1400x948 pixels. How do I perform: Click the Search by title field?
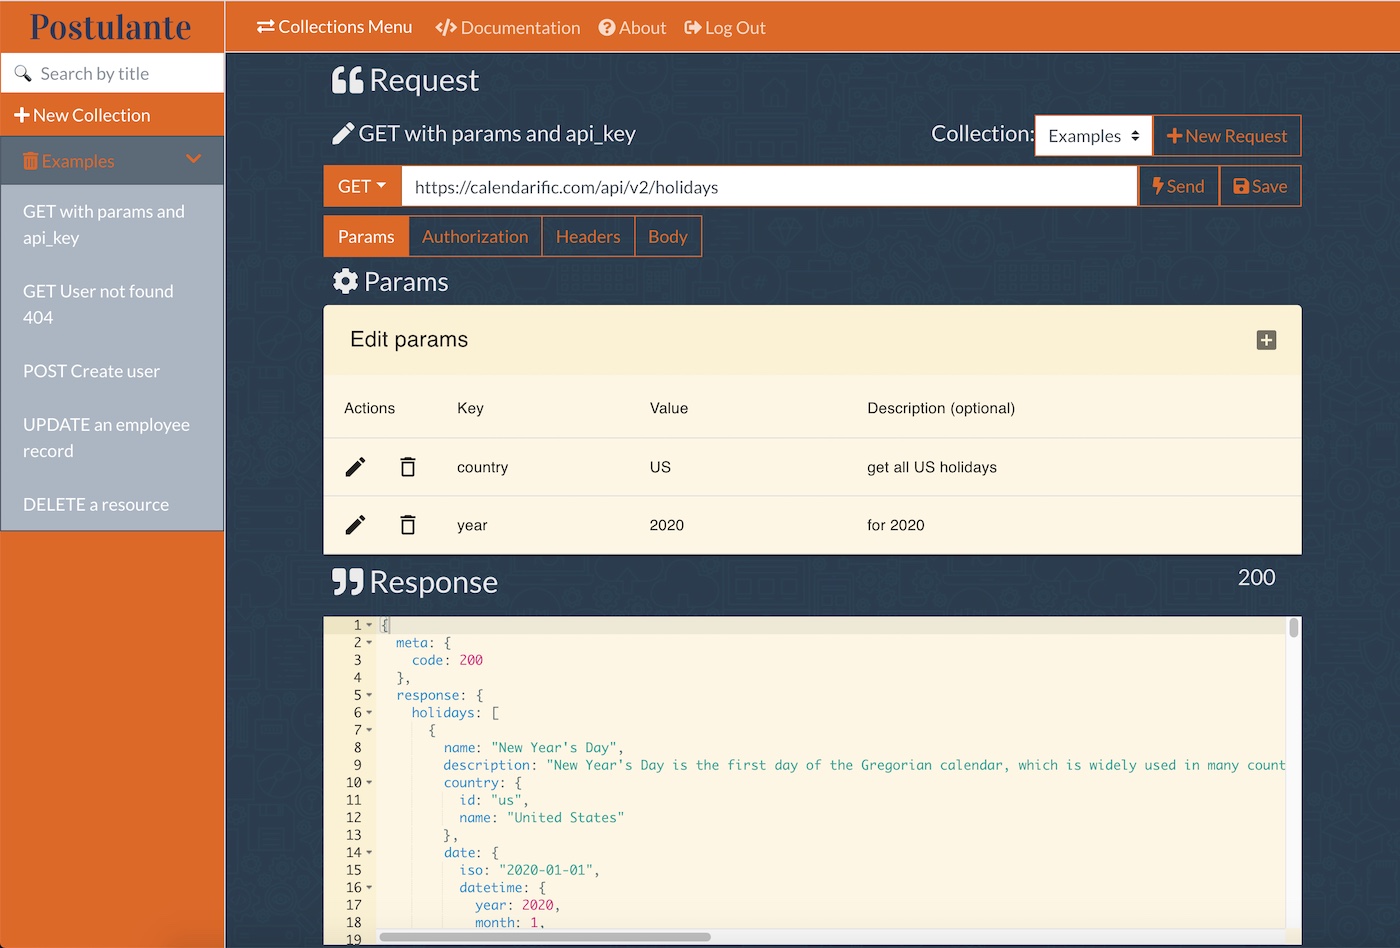(x=112, y=73)
